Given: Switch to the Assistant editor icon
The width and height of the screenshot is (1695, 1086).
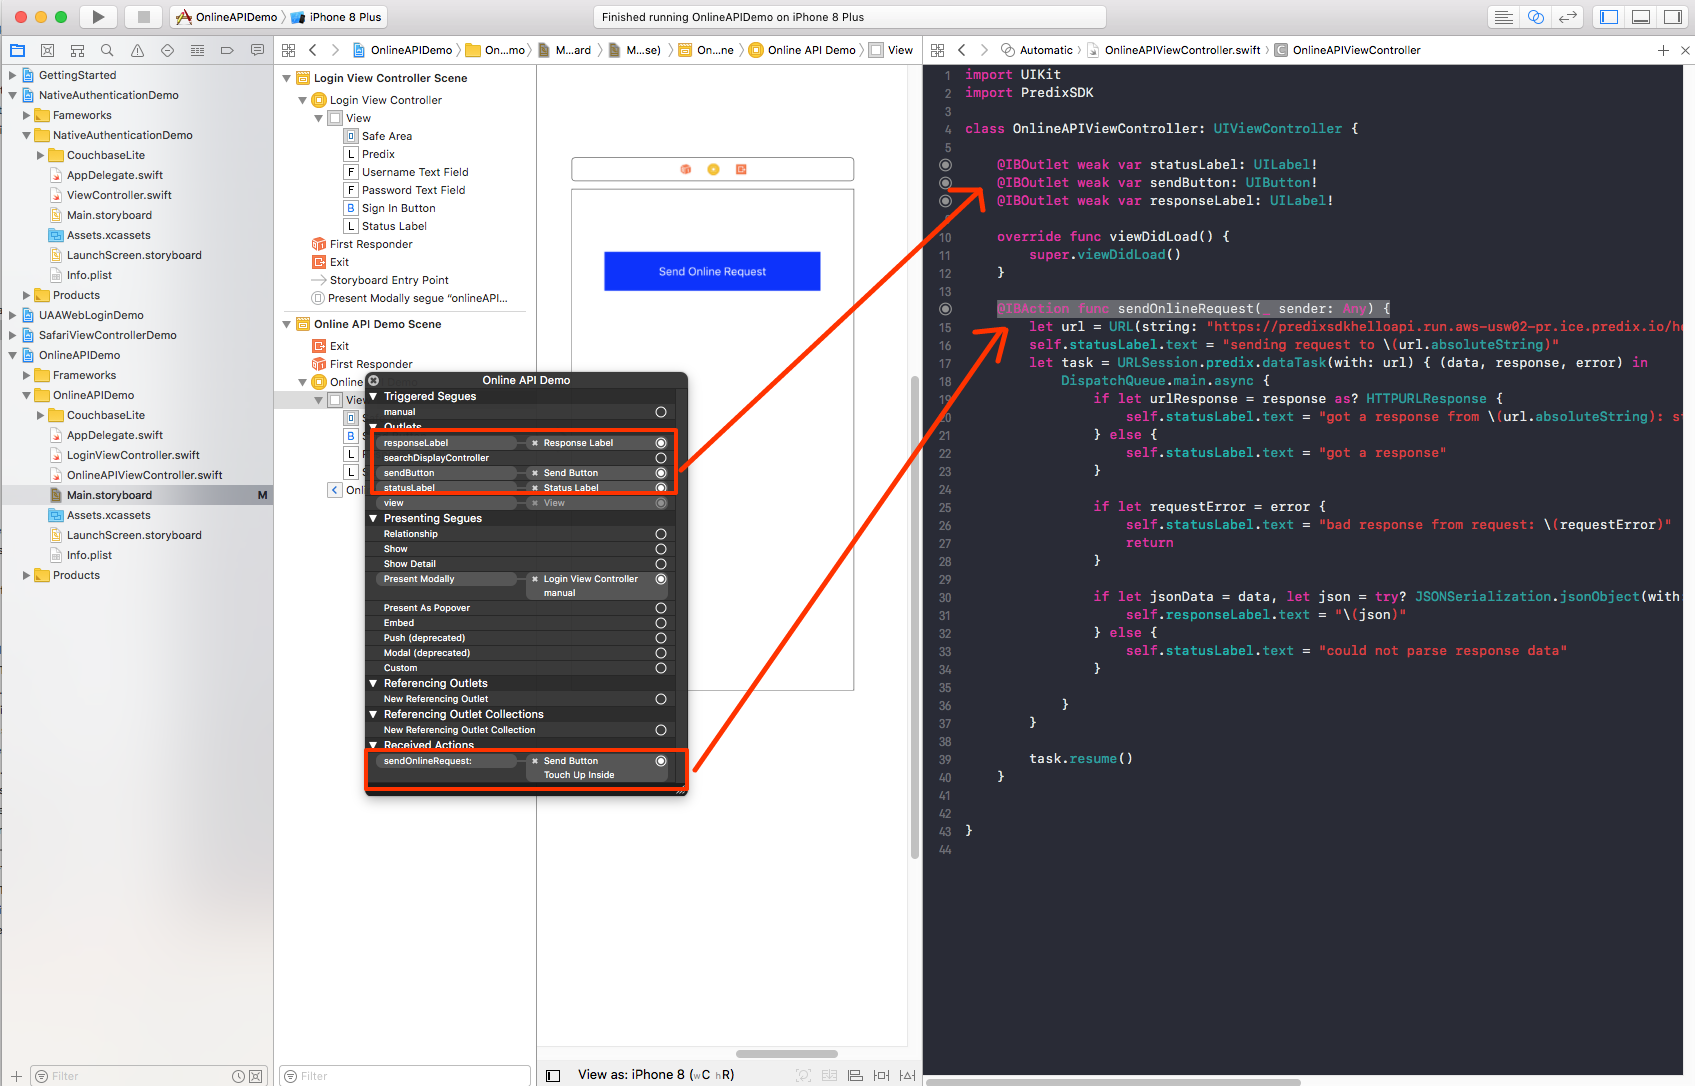Looking at the screenshot, I should click(x=1536, y=17).
